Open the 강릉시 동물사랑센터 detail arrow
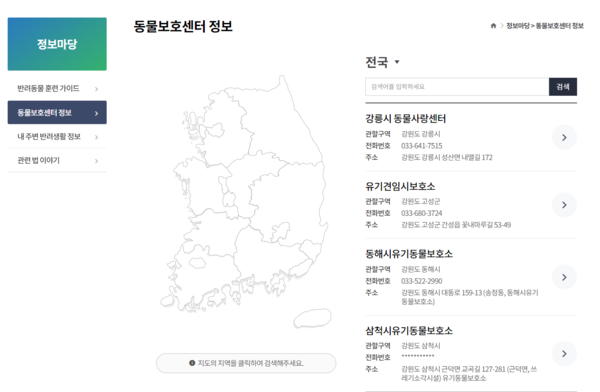The image size is (600, 392). (x=564, y=137)
